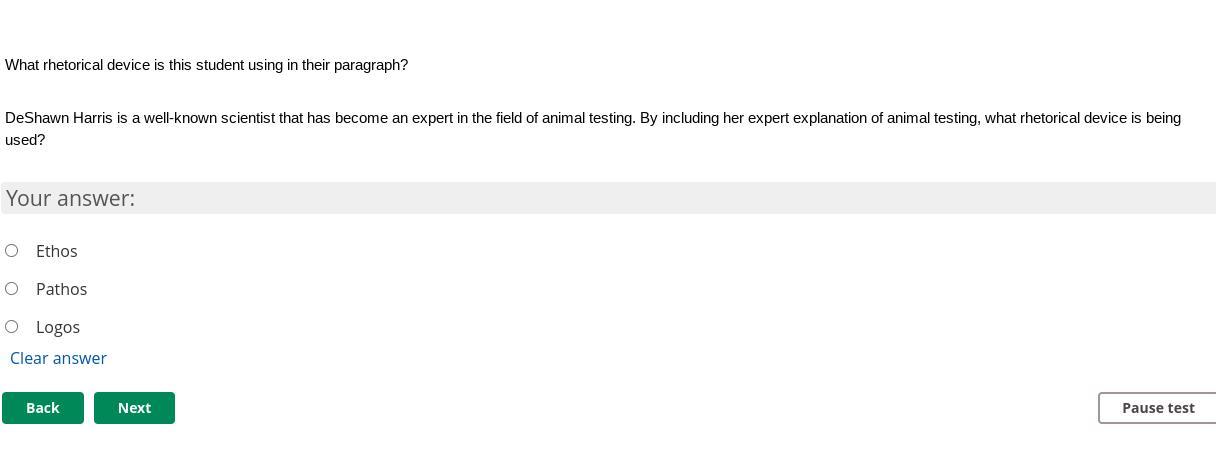The width and height of the screenshot is (1216, 449).
Task: Click the Logos answer label text
Action: pyautogui.click(x=58, y=327)
